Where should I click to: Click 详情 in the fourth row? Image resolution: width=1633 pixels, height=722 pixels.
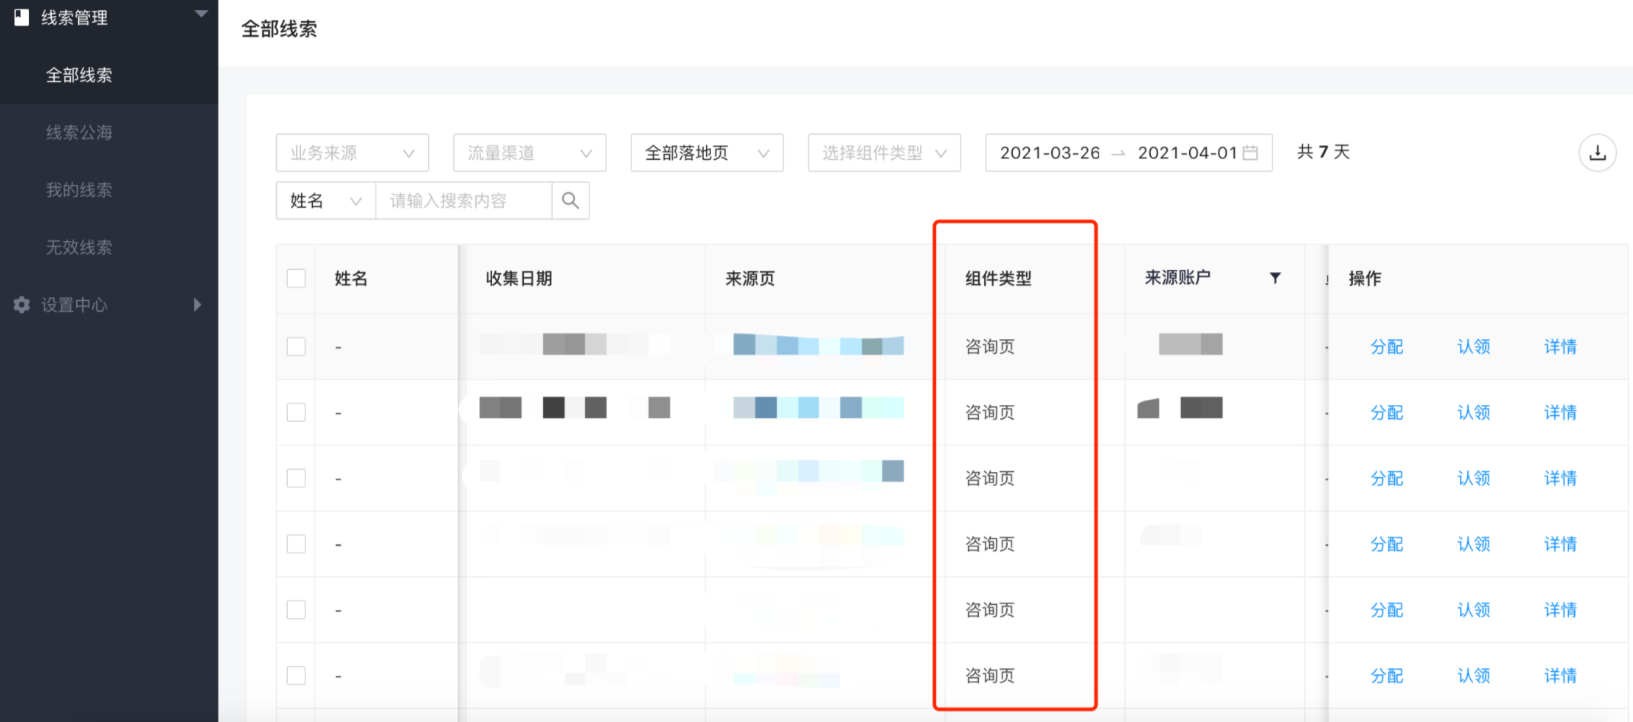(x=1560, y=545)
